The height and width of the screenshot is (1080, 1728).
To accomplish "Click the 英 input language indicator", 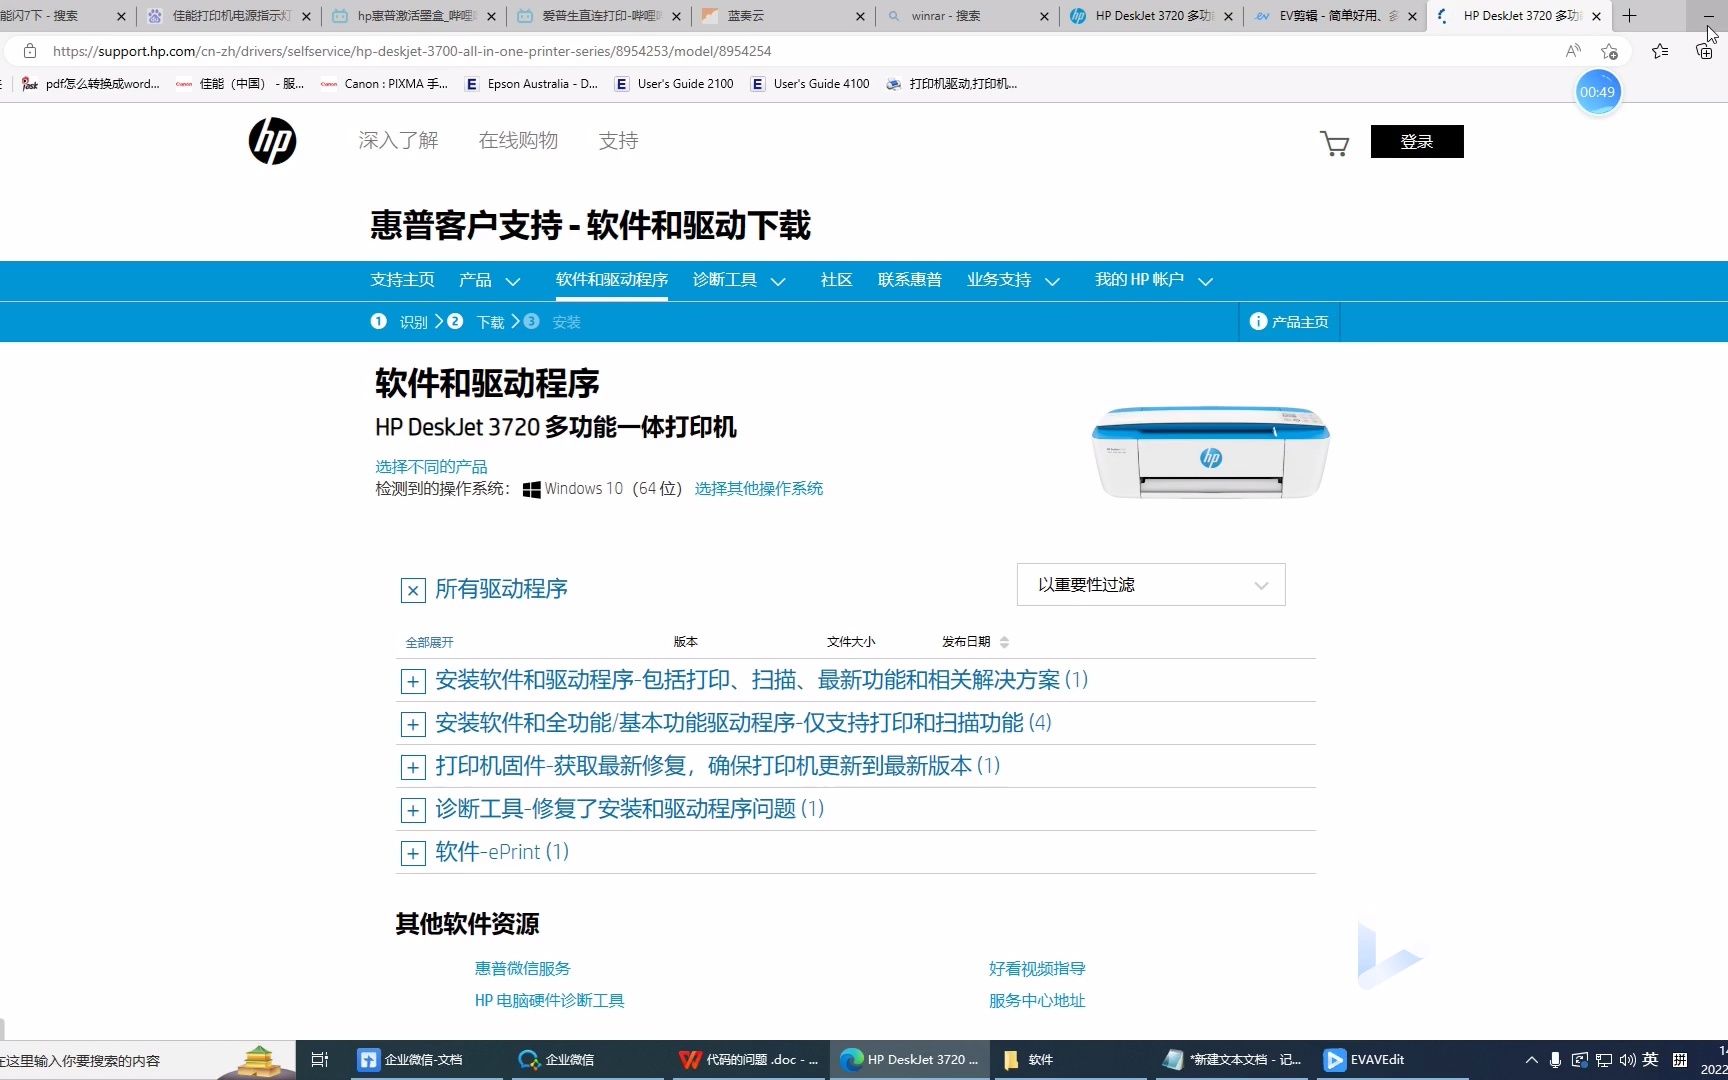I will point(1650,1060).
